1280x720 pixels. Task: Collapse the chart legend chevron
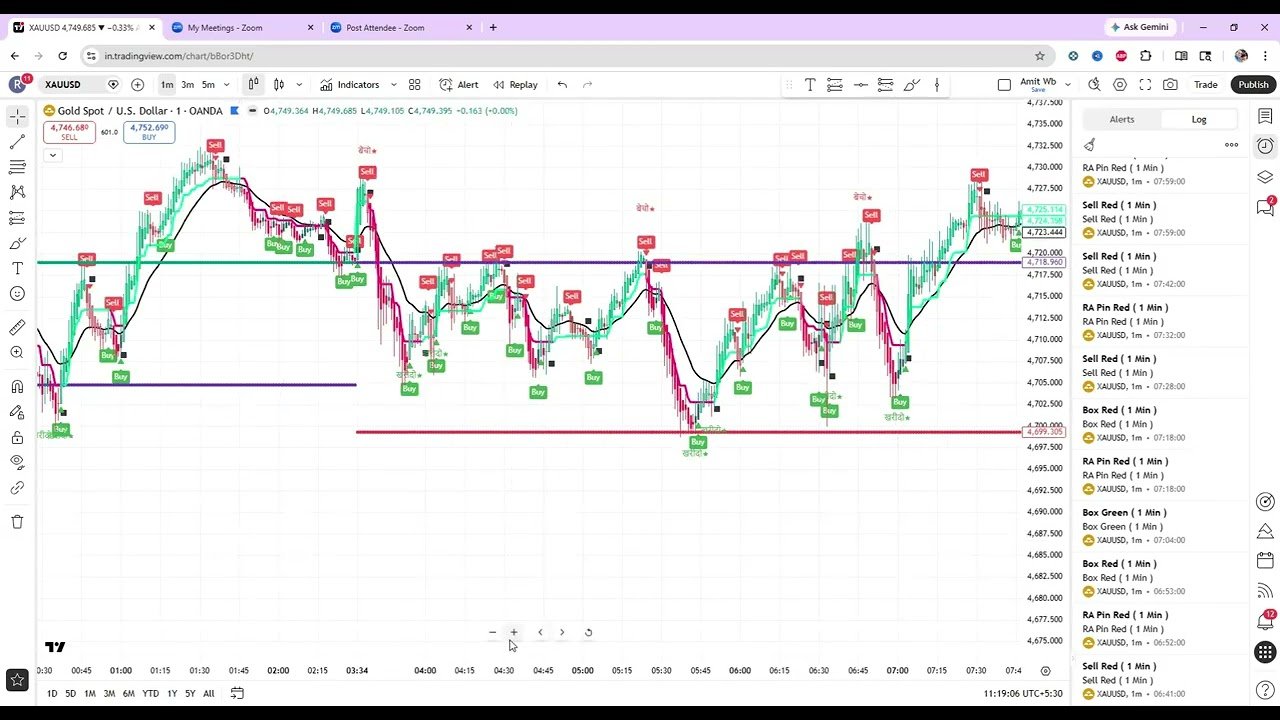[x=52, y=155]
